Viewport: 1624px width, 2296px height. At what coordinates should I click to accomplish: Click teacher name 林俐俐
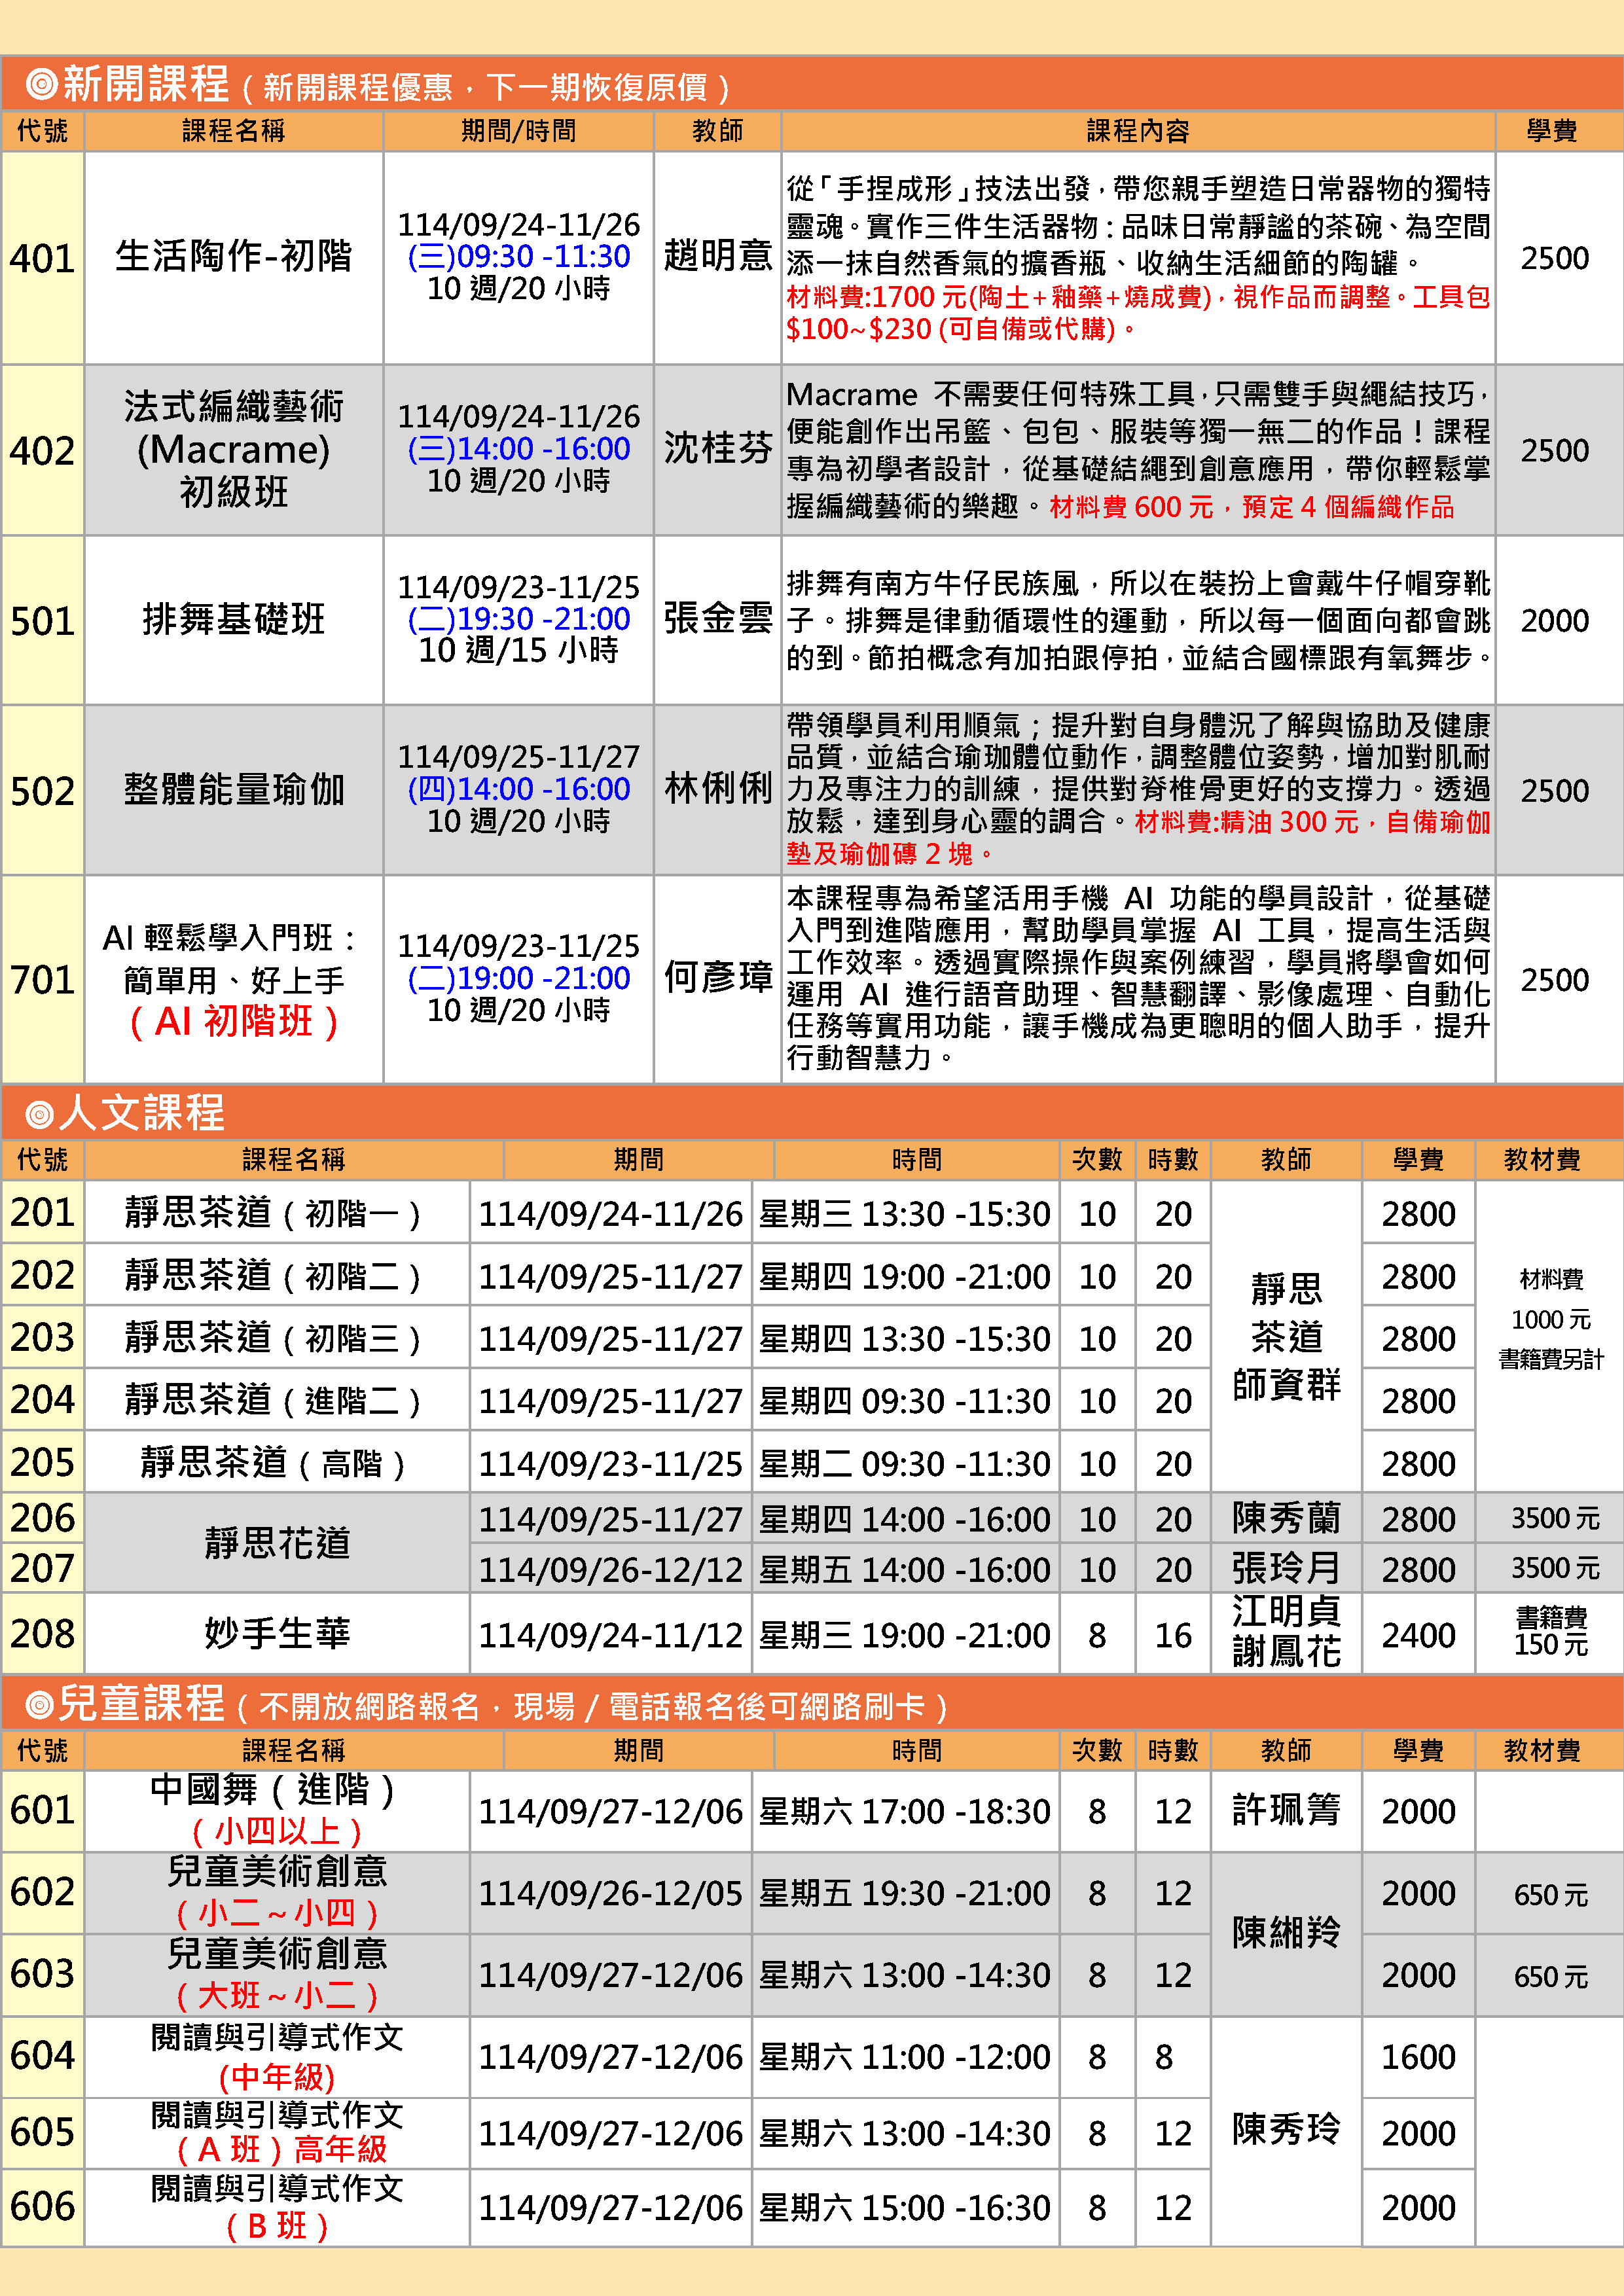(718, 789)
